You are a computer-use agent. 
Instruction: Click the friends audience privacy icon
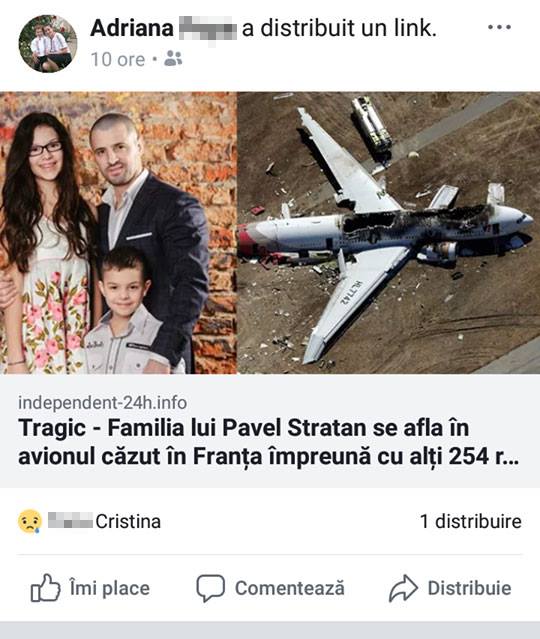coord(173,59)
